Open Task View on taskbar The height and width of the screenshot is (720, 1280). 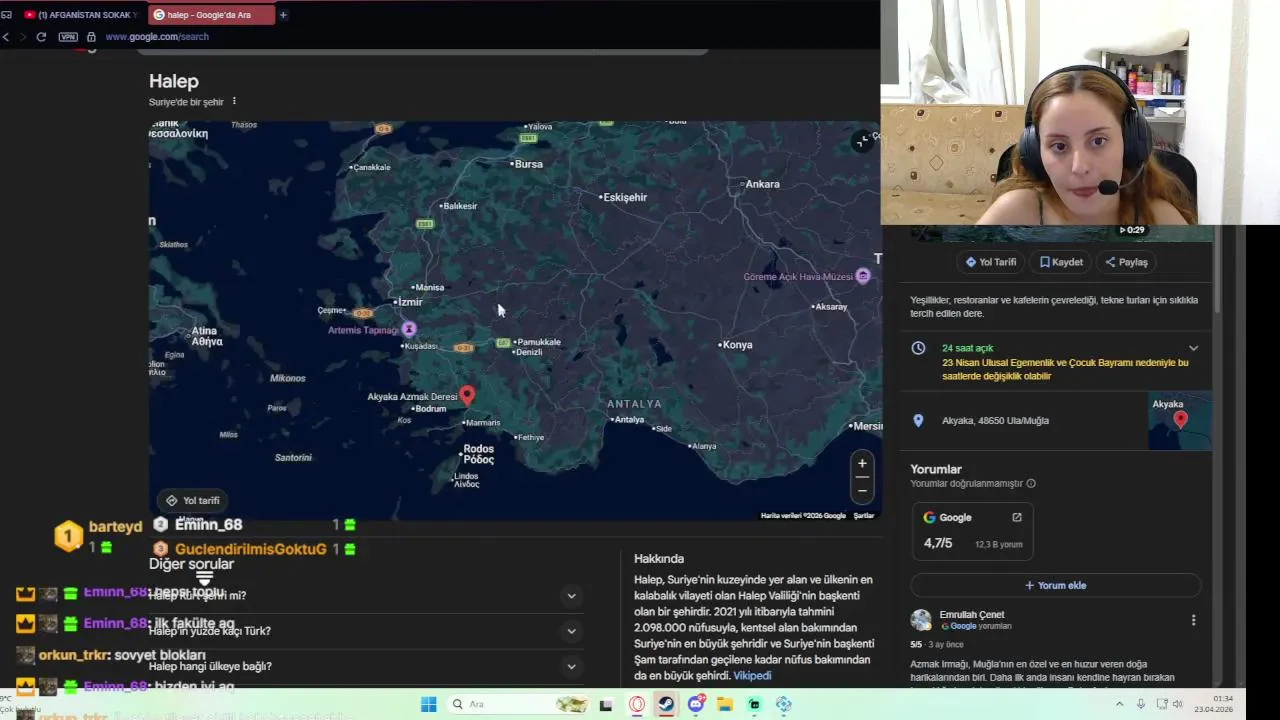pyautogui.click(x=606, y=705)
